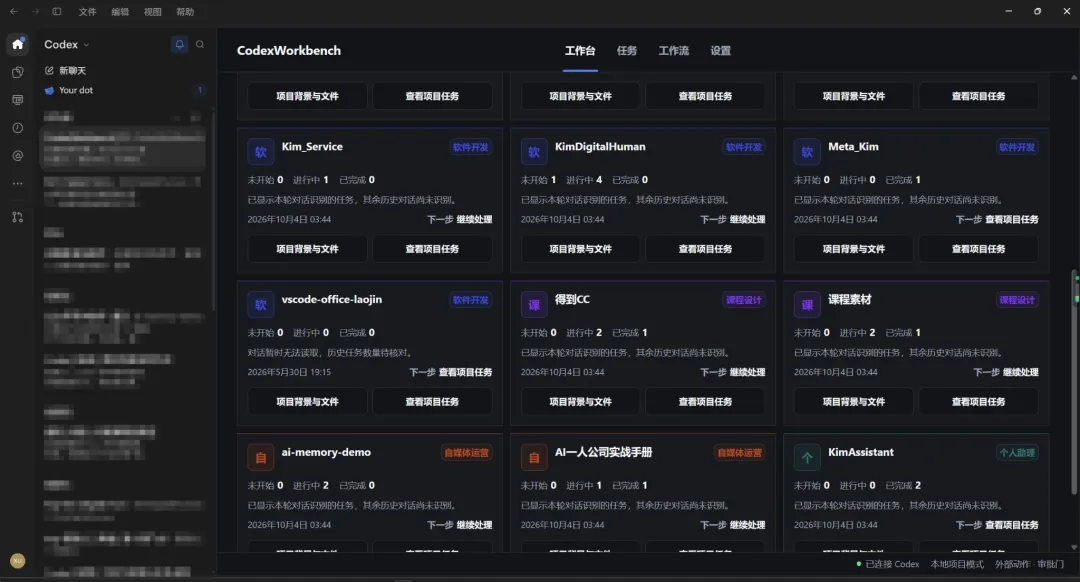The width and height of the screenshot is (1080, 582).
Task: Switch to the 工作流 tab
Action: 674,51
